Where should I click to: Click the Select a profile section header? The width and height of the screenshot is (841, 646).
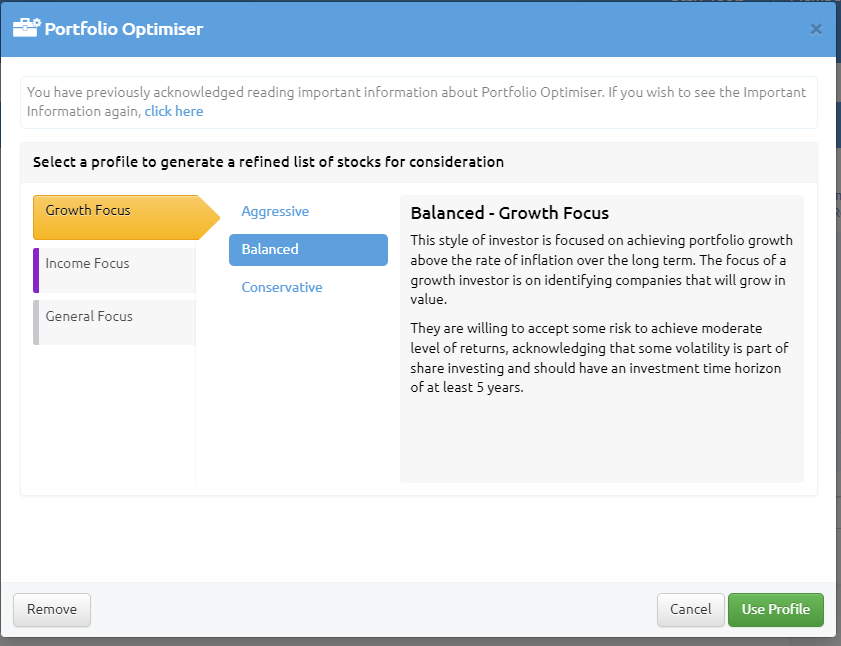[268, 162]
